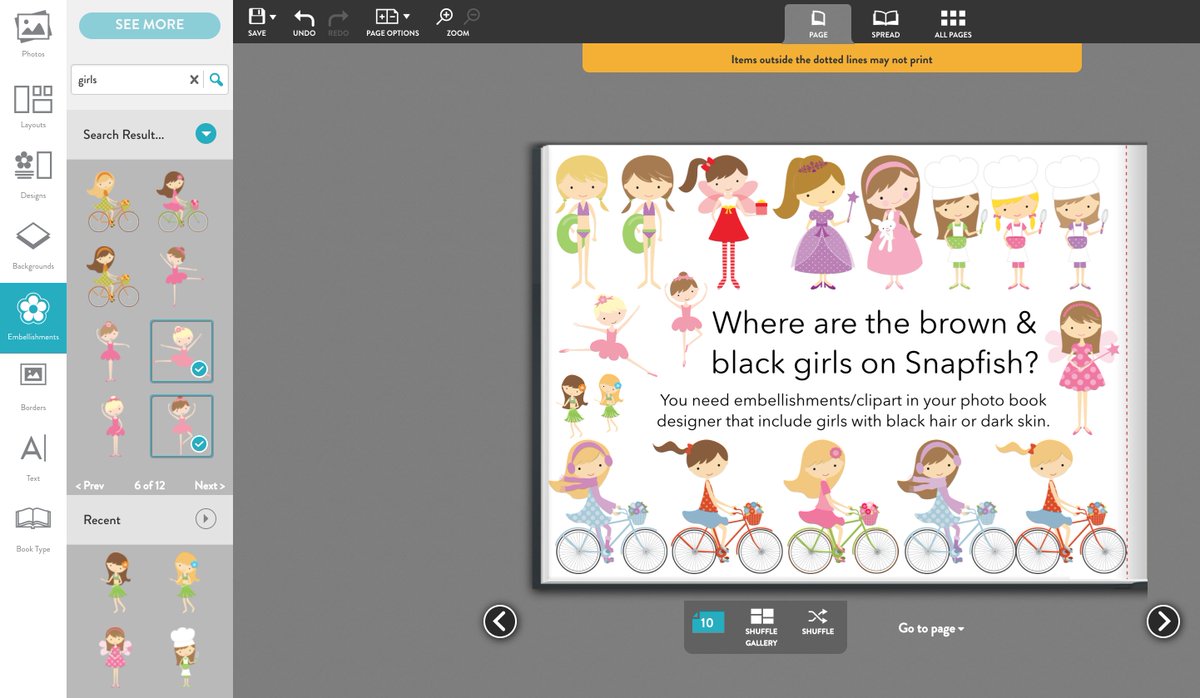Click the zoom in magnifier
This screenshot has height=698, width=1200.
click(x=446, y=16)
